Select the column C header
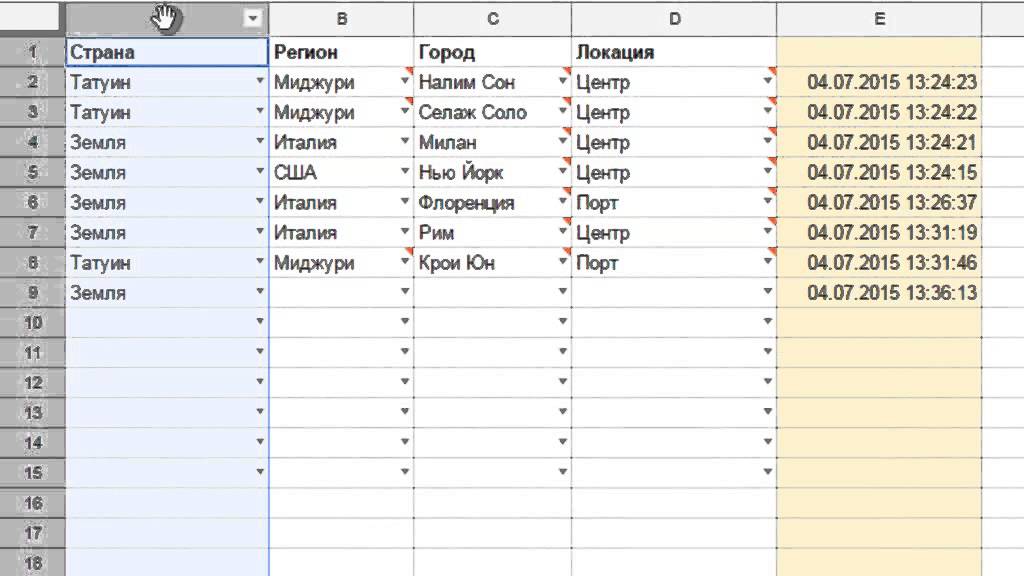The width and height of the screenshot is (1024, 576). pos(493,19)
